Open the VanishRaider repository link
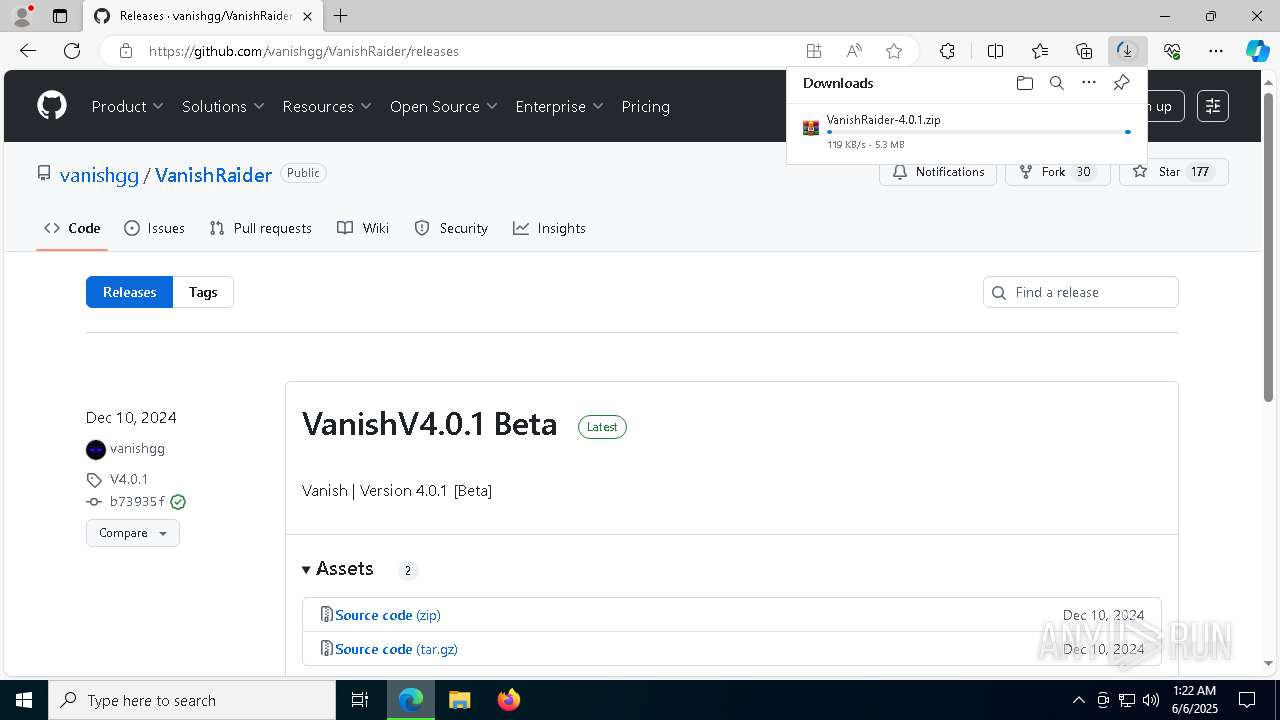1280x720 pixels. [213, 175]
